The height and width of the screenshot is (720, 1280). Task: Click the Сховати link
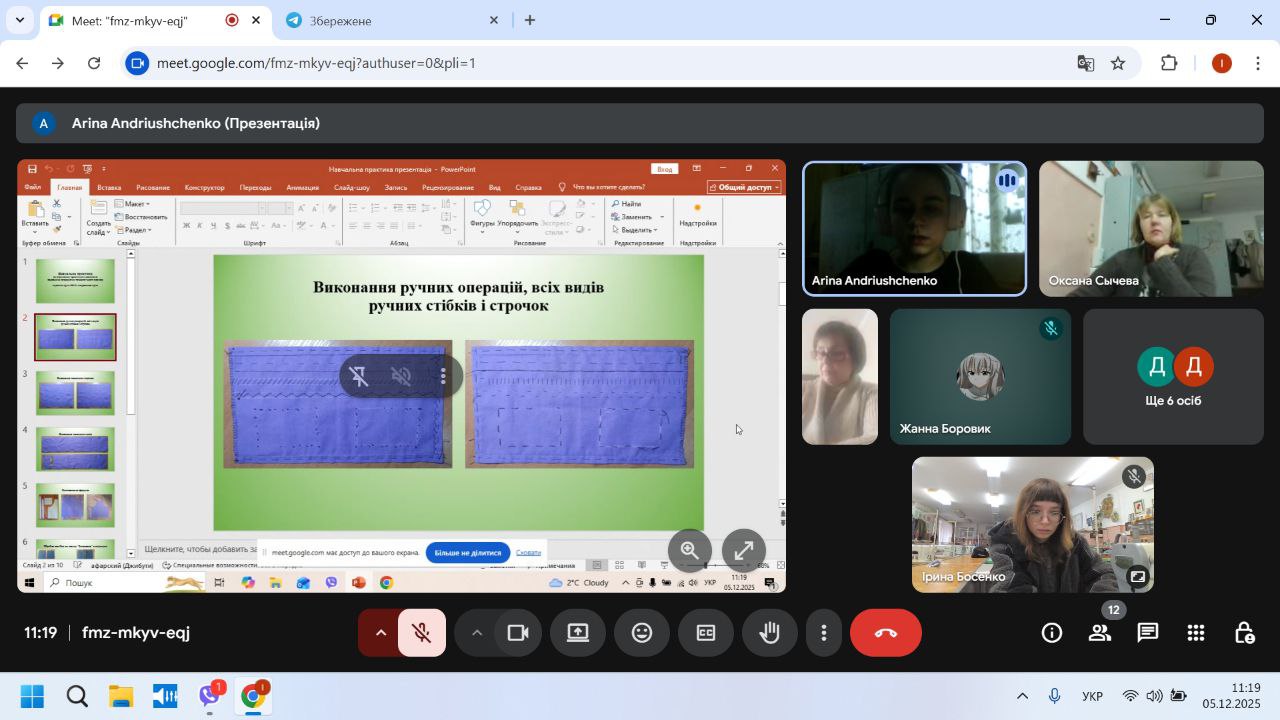[x=529, y=552]
